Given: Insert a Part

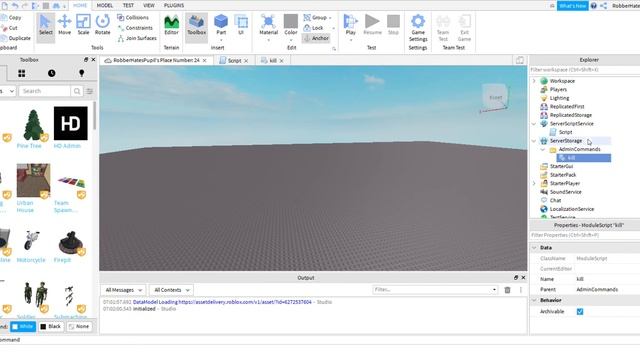Looking at the screenshot, I should [221, 27].
